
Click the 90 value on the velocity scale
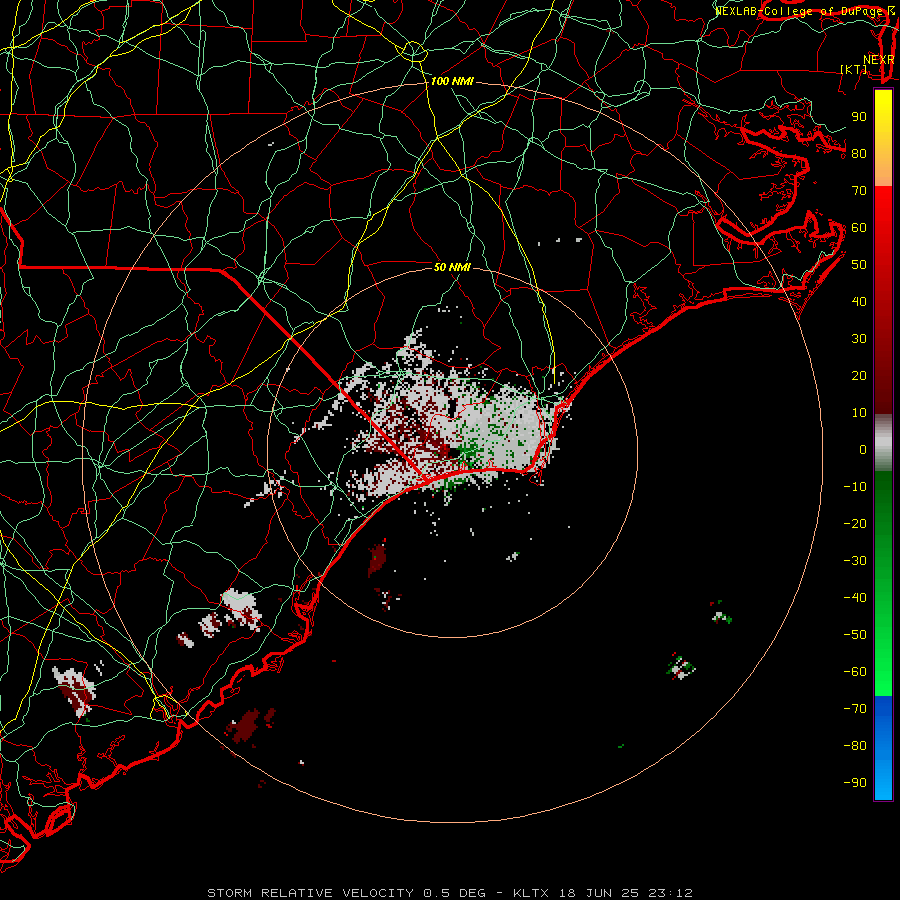859,117
